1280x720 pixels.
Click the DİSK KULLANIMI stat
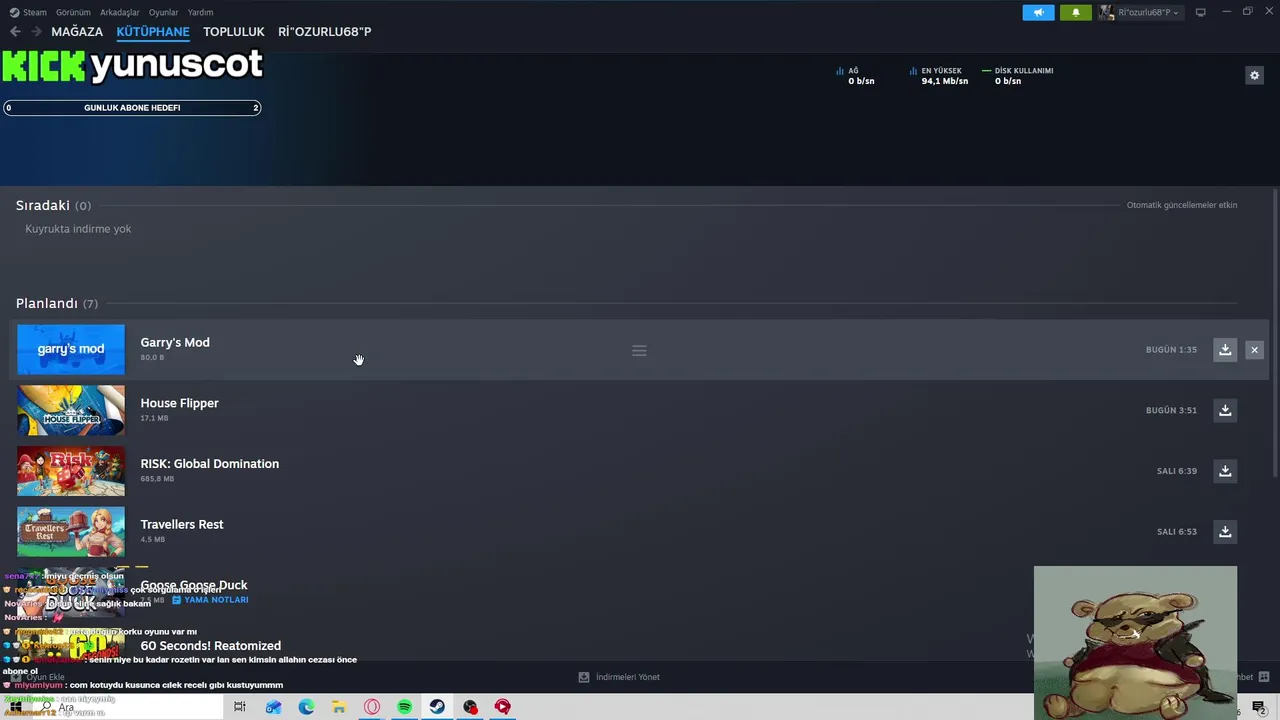click(1018, 76)
